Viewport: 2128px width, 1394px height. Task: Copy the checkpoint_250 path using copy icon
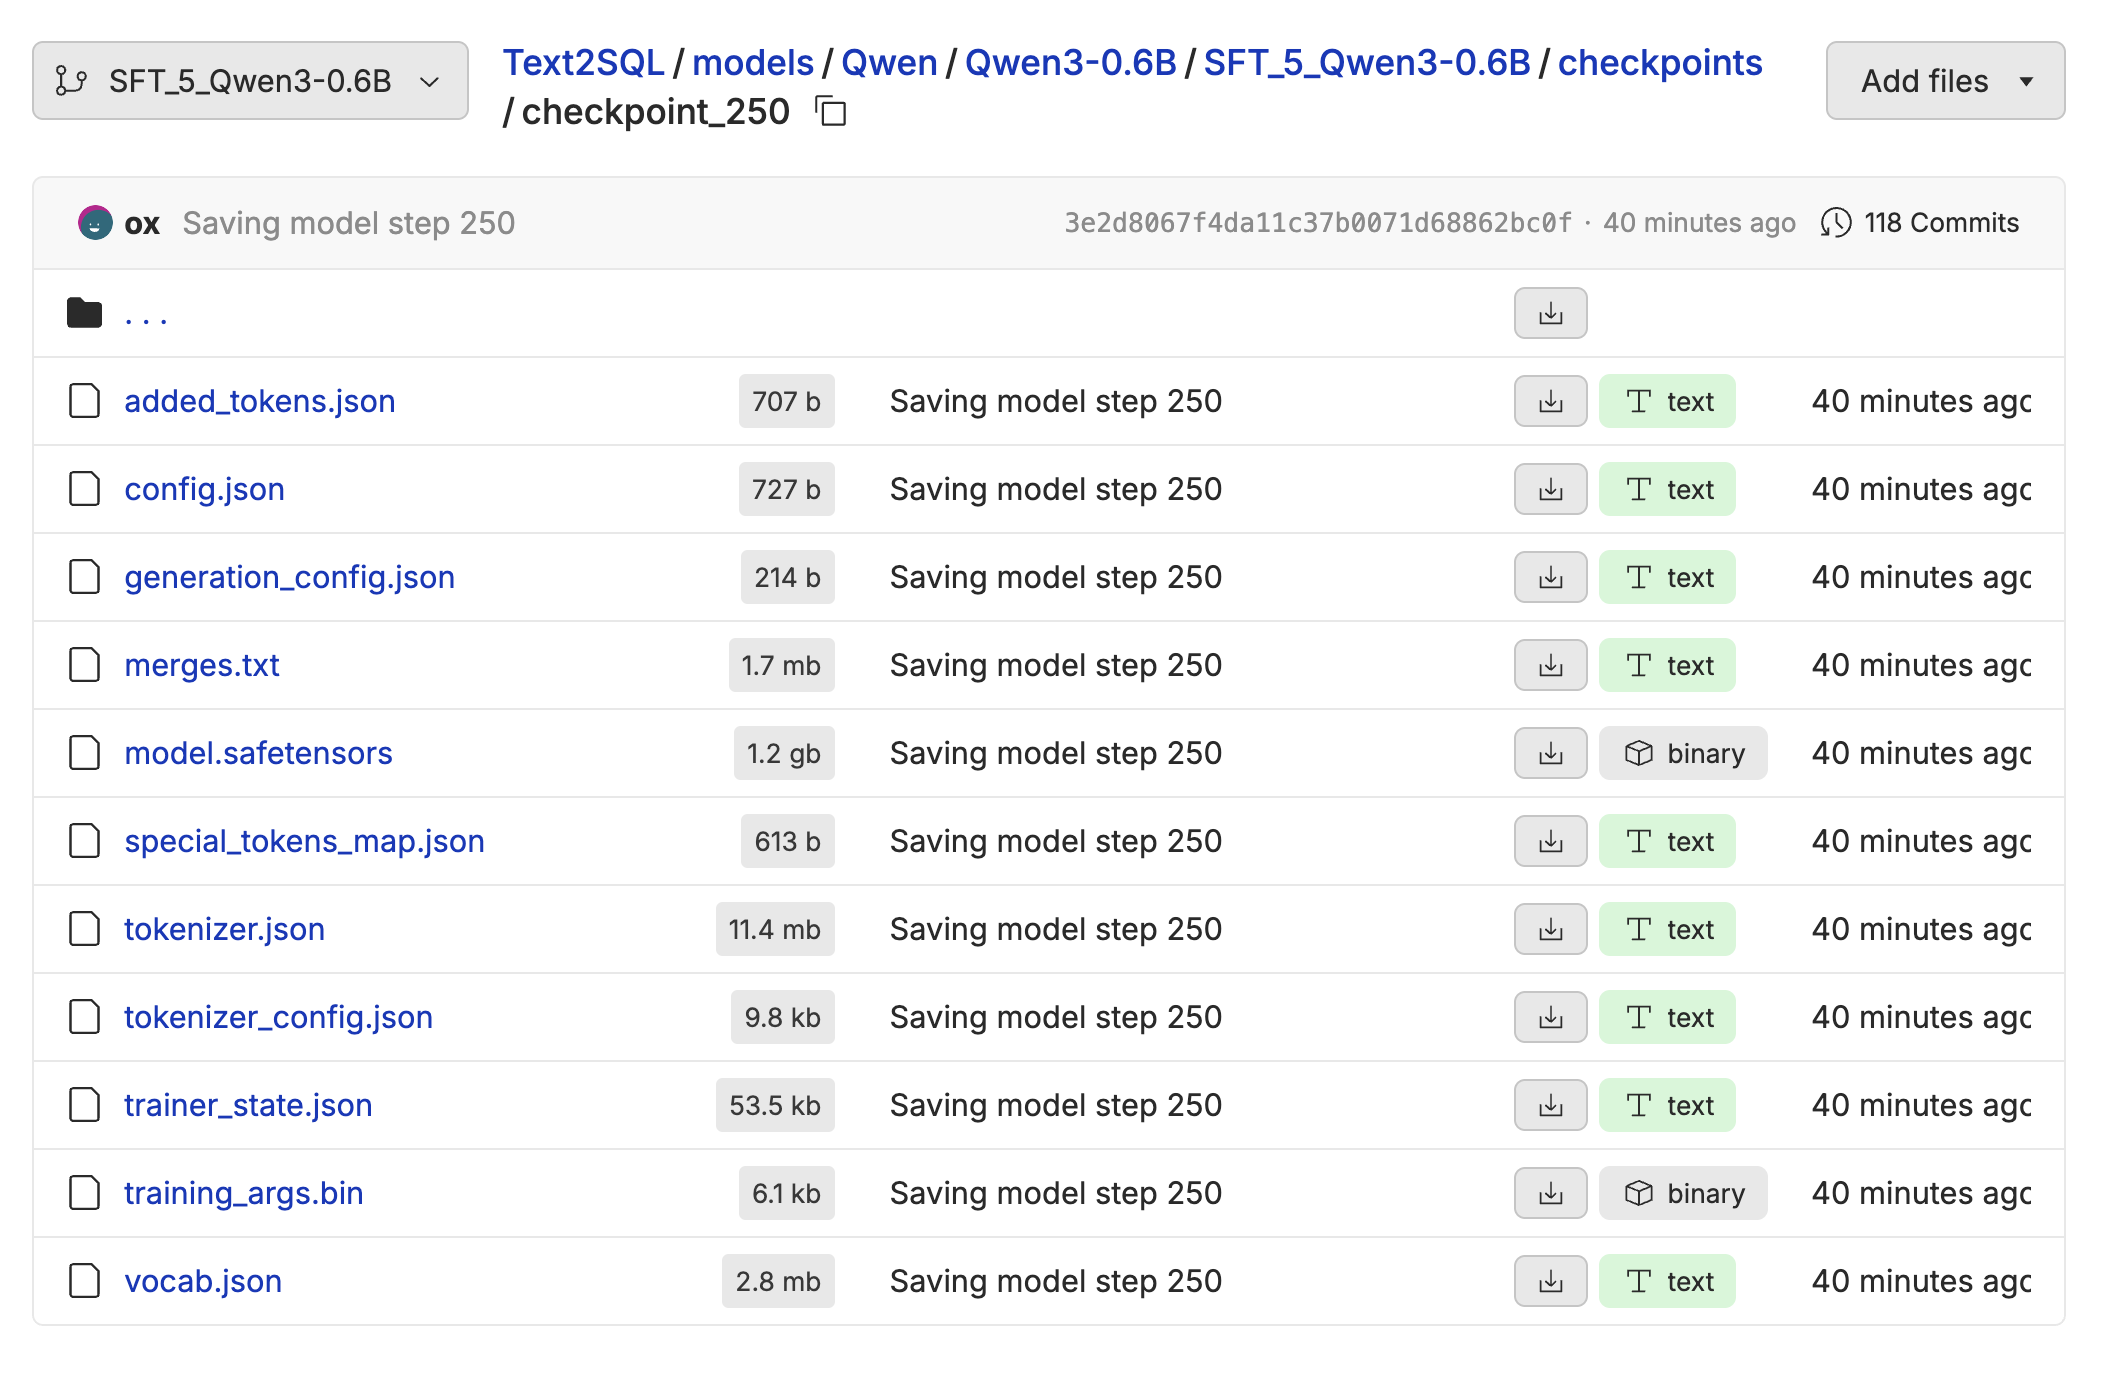[831, 111]
